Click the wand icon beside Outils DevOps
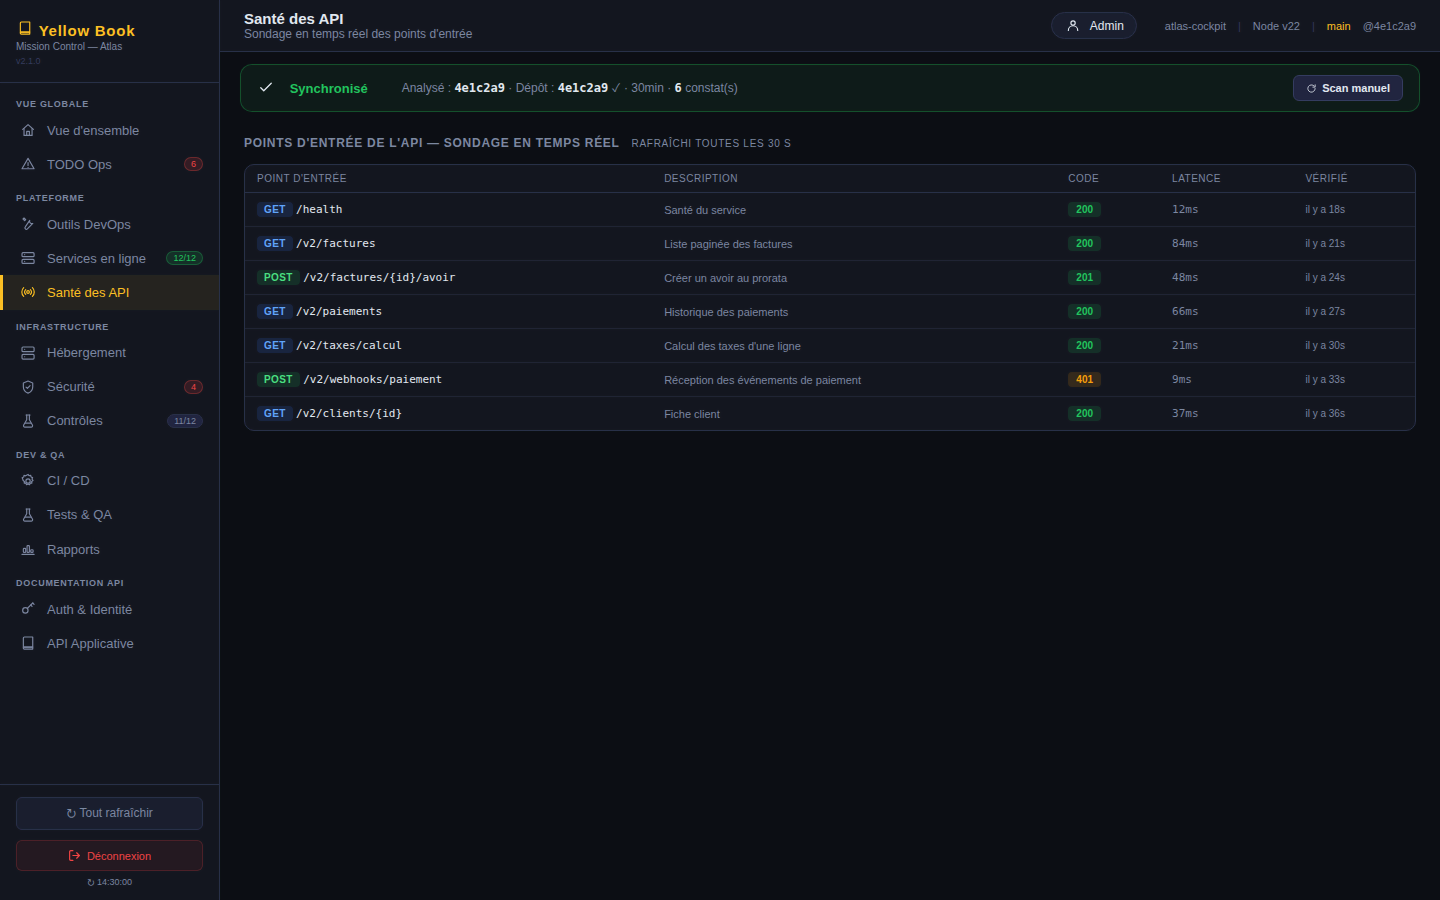 (x=28, y=224)
